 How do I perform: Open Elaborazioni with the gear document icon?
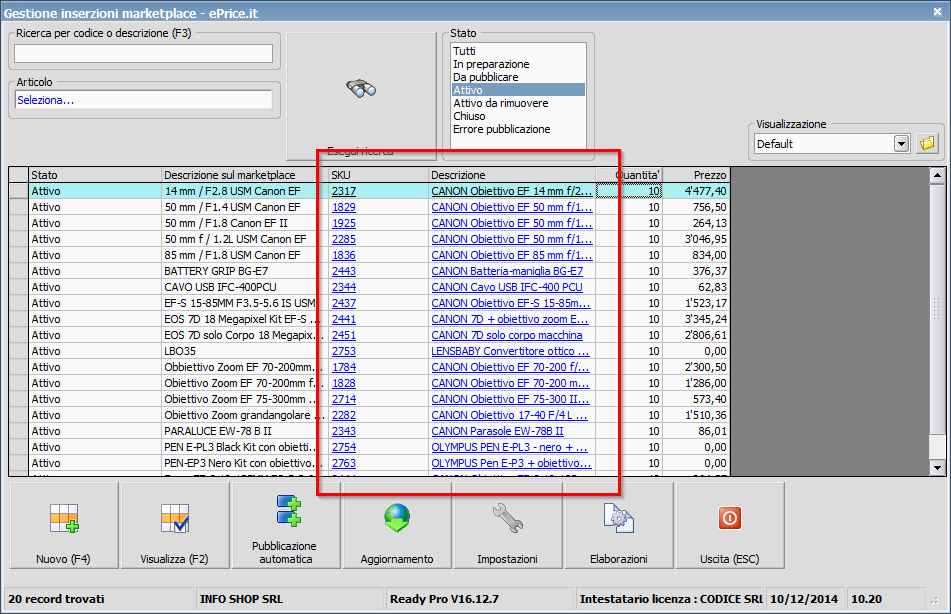click(619, 518)
